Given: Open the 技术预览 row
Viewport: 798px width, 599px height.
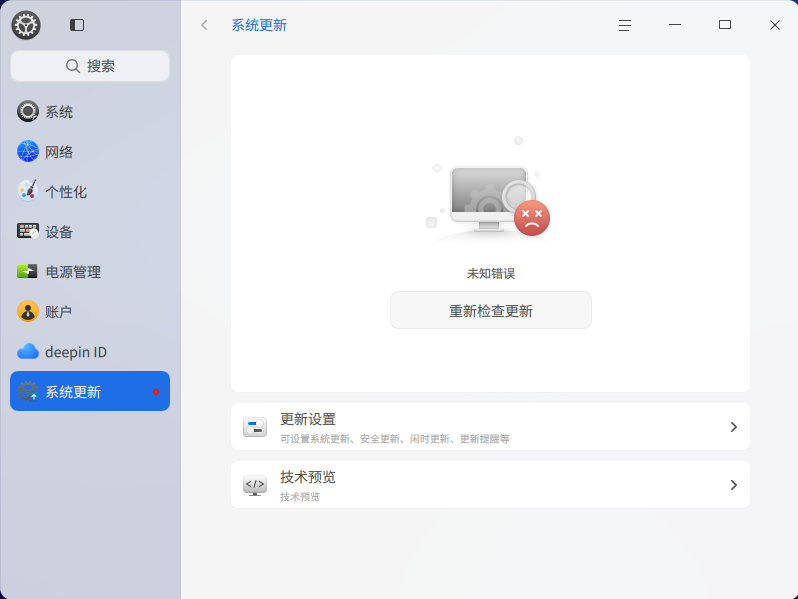Looking at the screenshot, I should (490, 484).
